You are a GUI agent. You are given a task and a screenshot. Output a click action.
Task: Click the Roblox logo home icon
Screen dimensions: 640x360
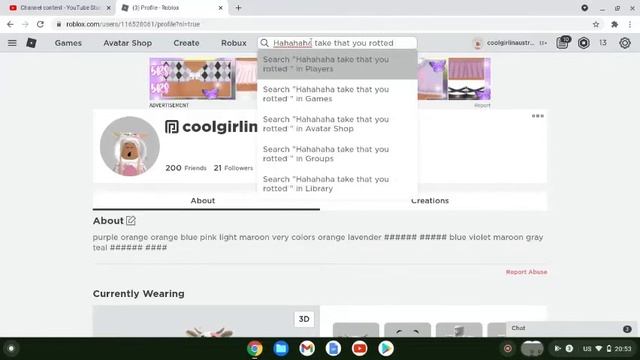(31, 43)
